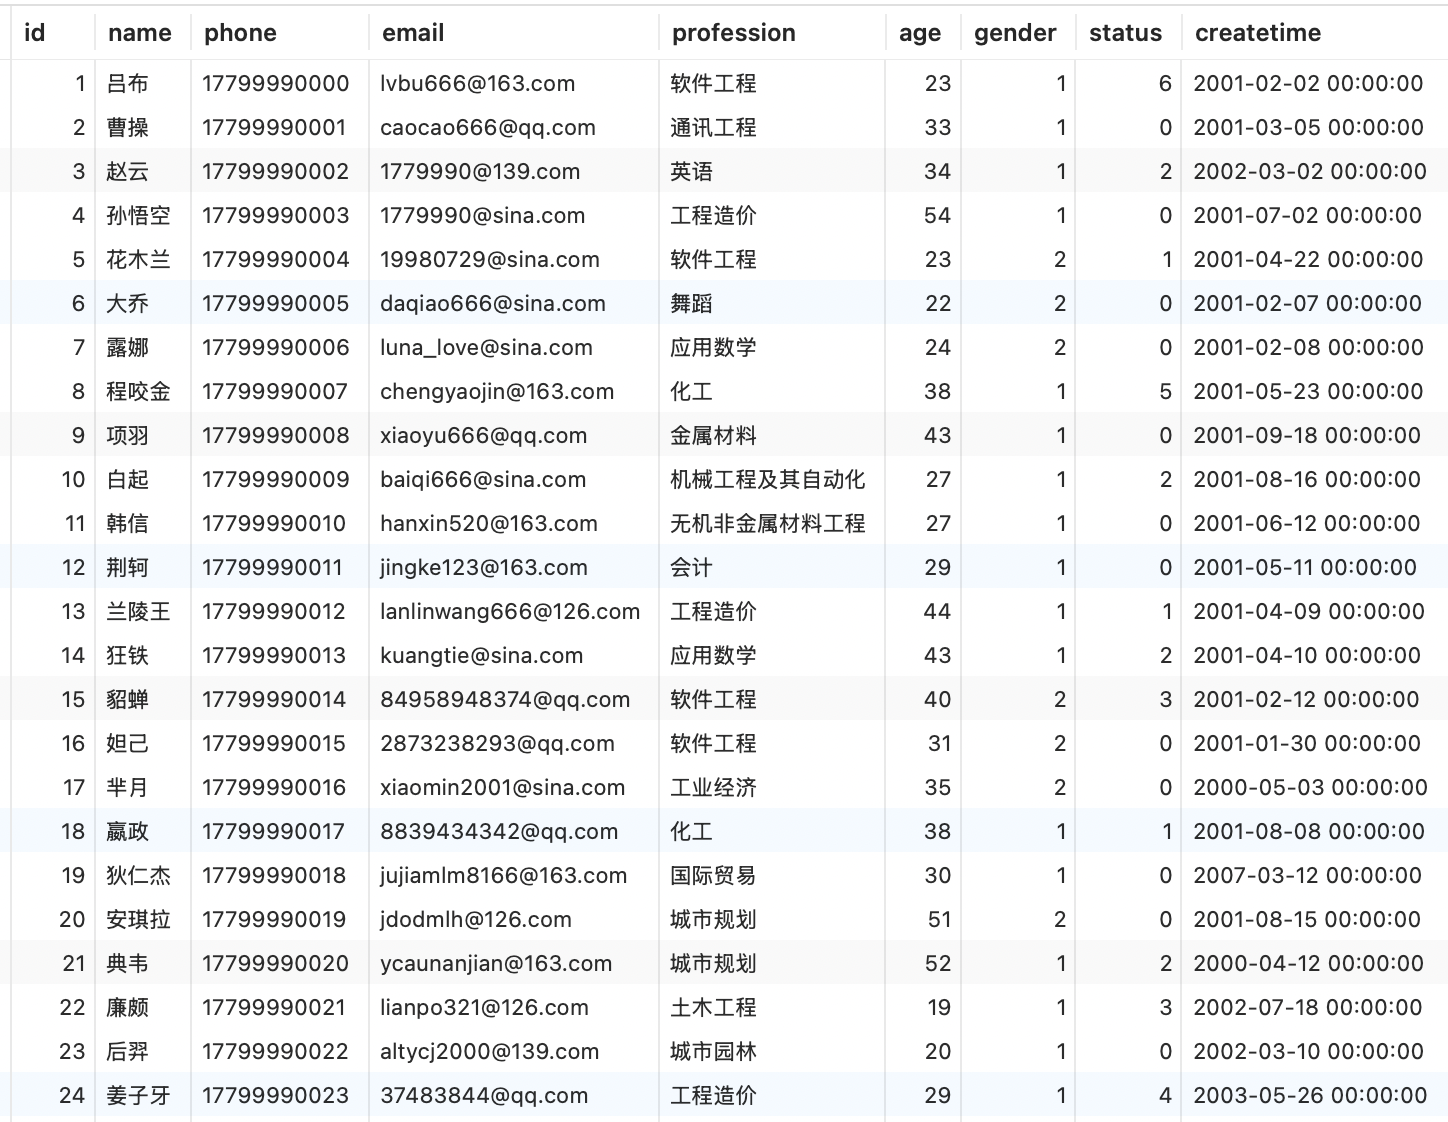1448x1122 pixels.
Task: Select the name cell 韩信
Action: tap(127, 524)
